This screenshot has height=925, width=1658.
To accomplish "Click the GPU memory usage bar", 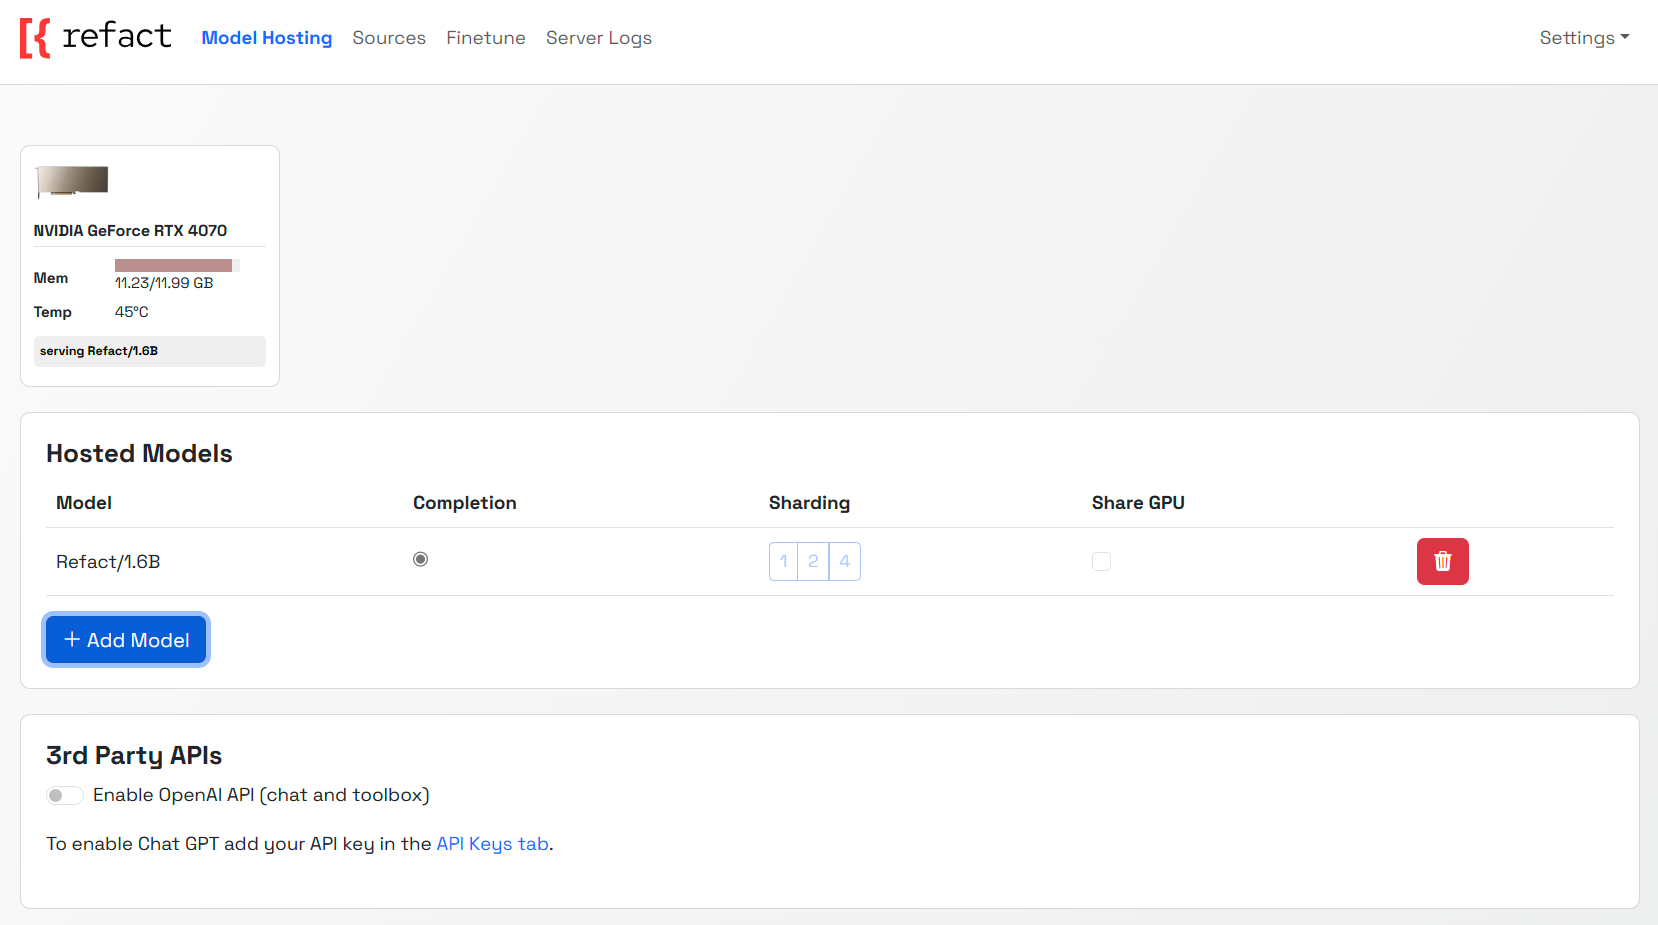I will pos(175,264).
